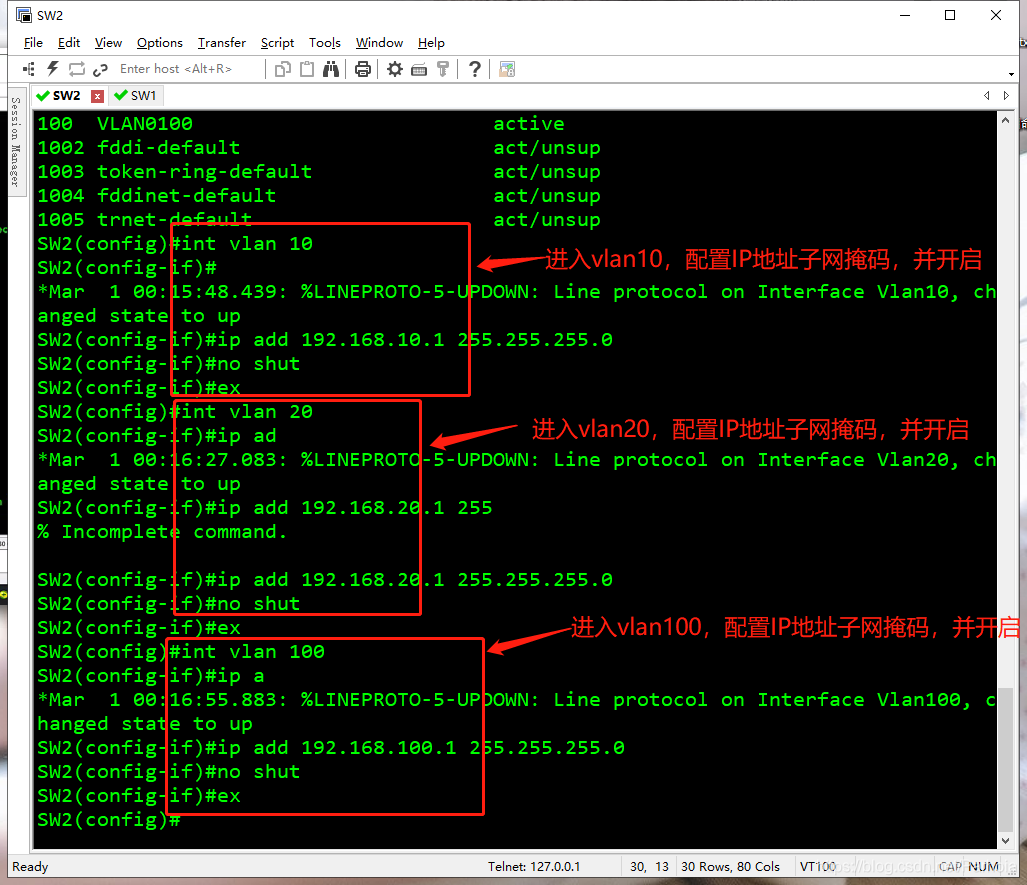Click the SecureFX launch icon in toolbar
This screenshot has height=885, width=1027.
tap(507, 69)
